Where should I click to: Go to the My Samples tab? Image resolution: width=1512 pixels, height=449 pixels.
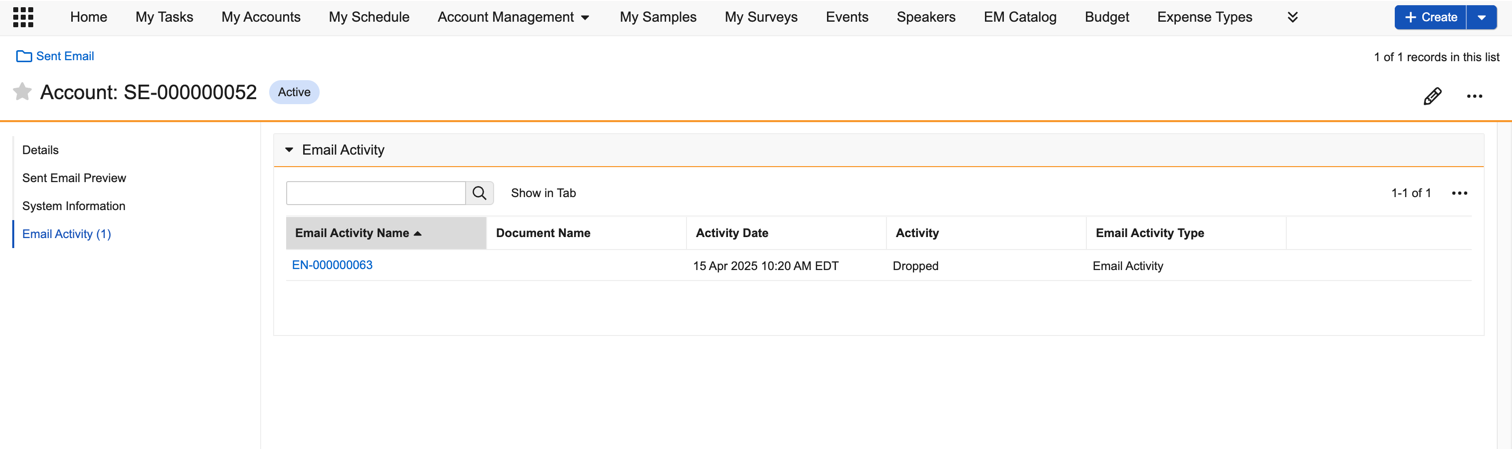(x=658, y=17)
